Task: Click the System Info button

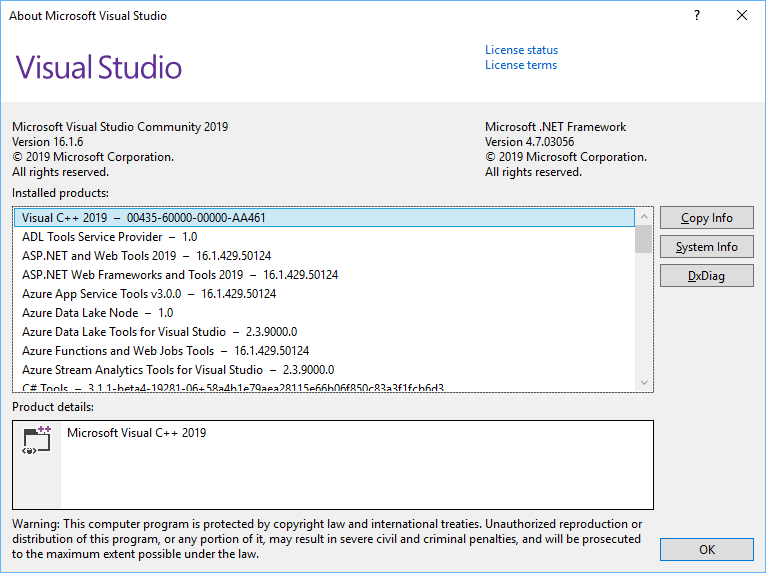Action: pyautogui.click(x=706, y=247)
